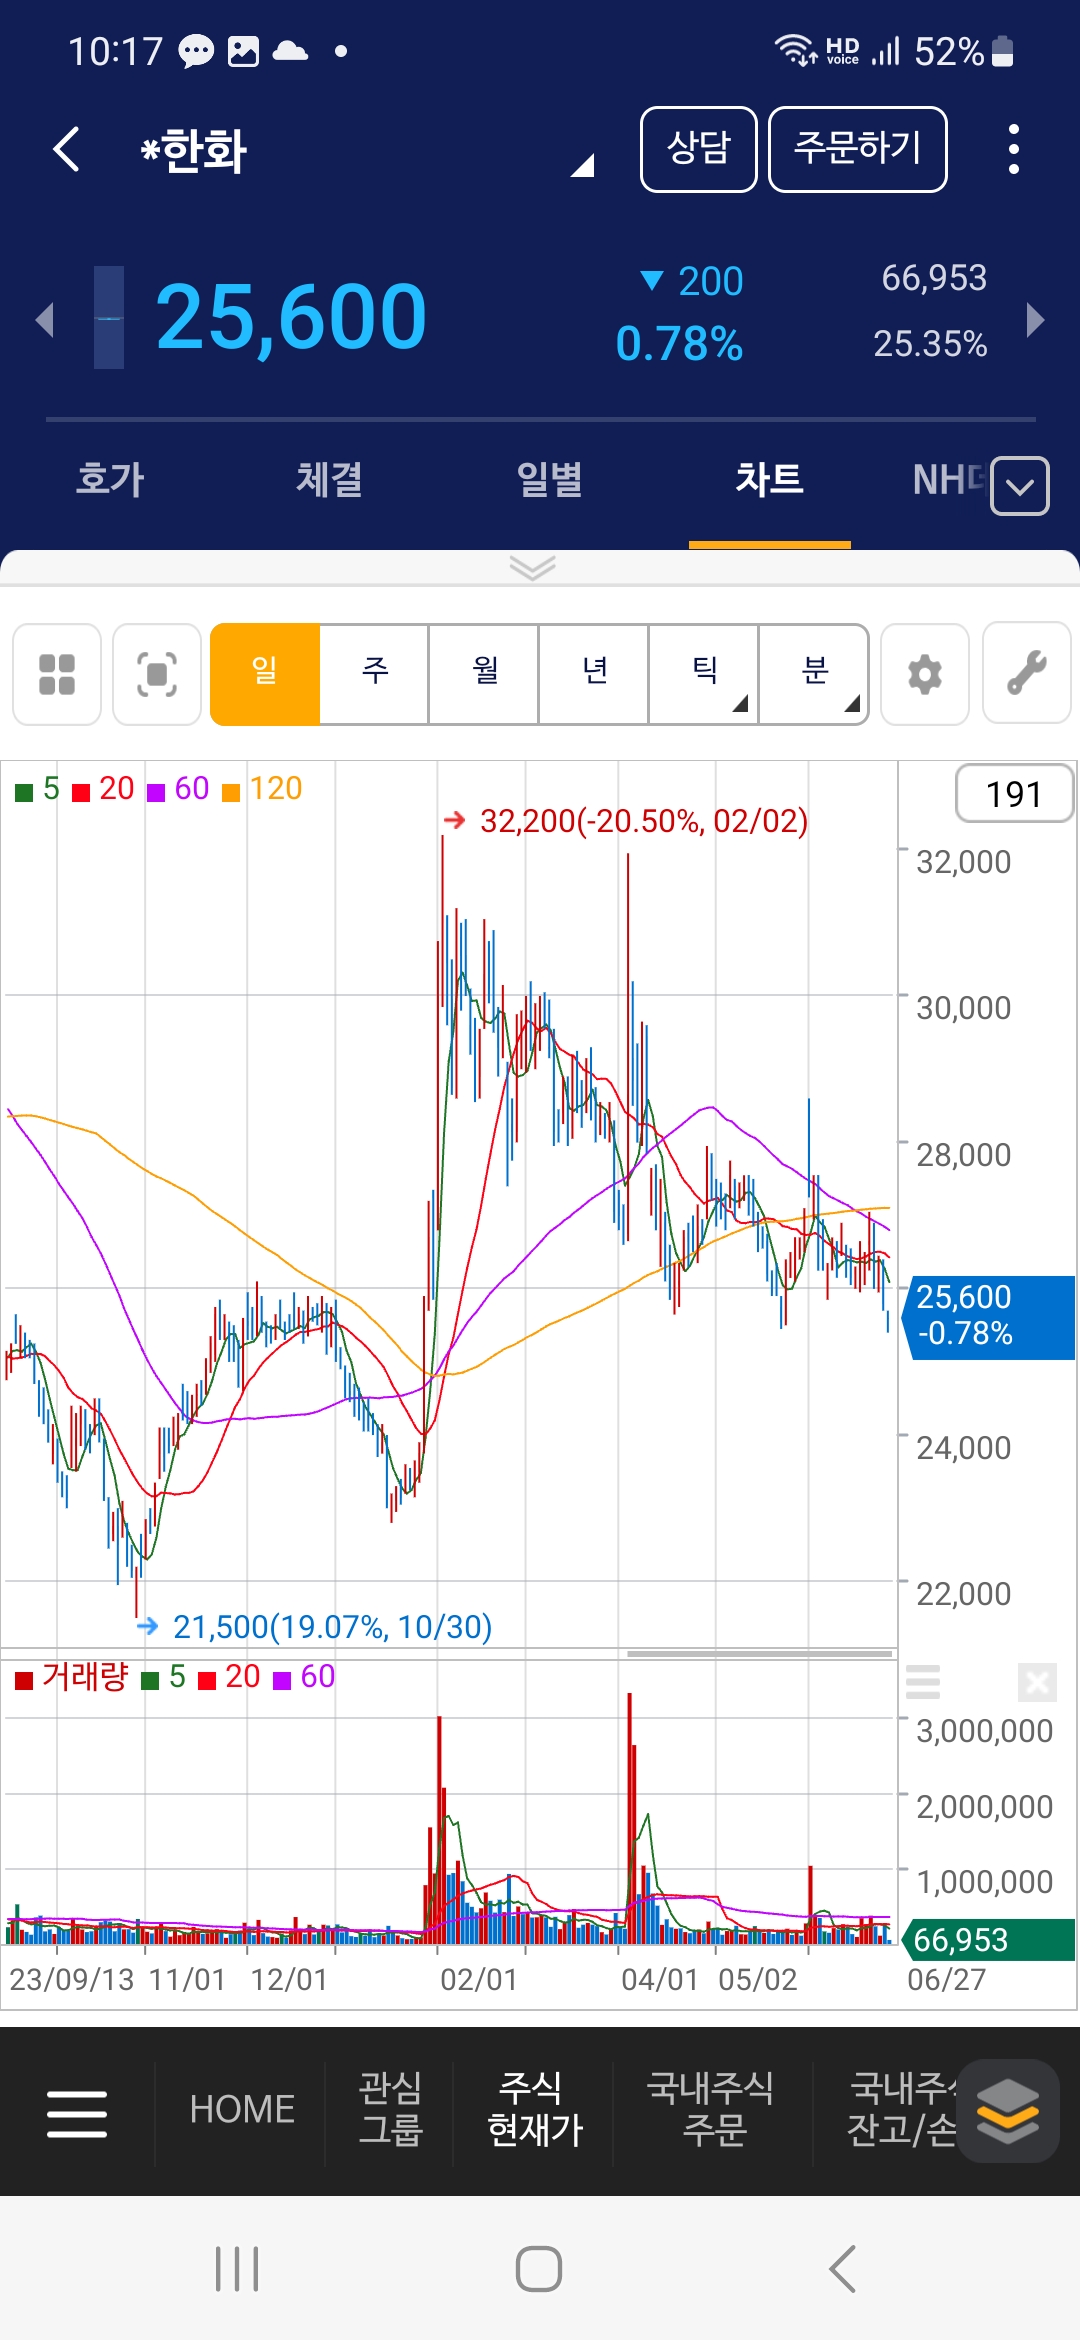The image size is (1080, 2340).
Task: Open 관심그룹 watchlist menu
Action: click(x=390, y=2110)
